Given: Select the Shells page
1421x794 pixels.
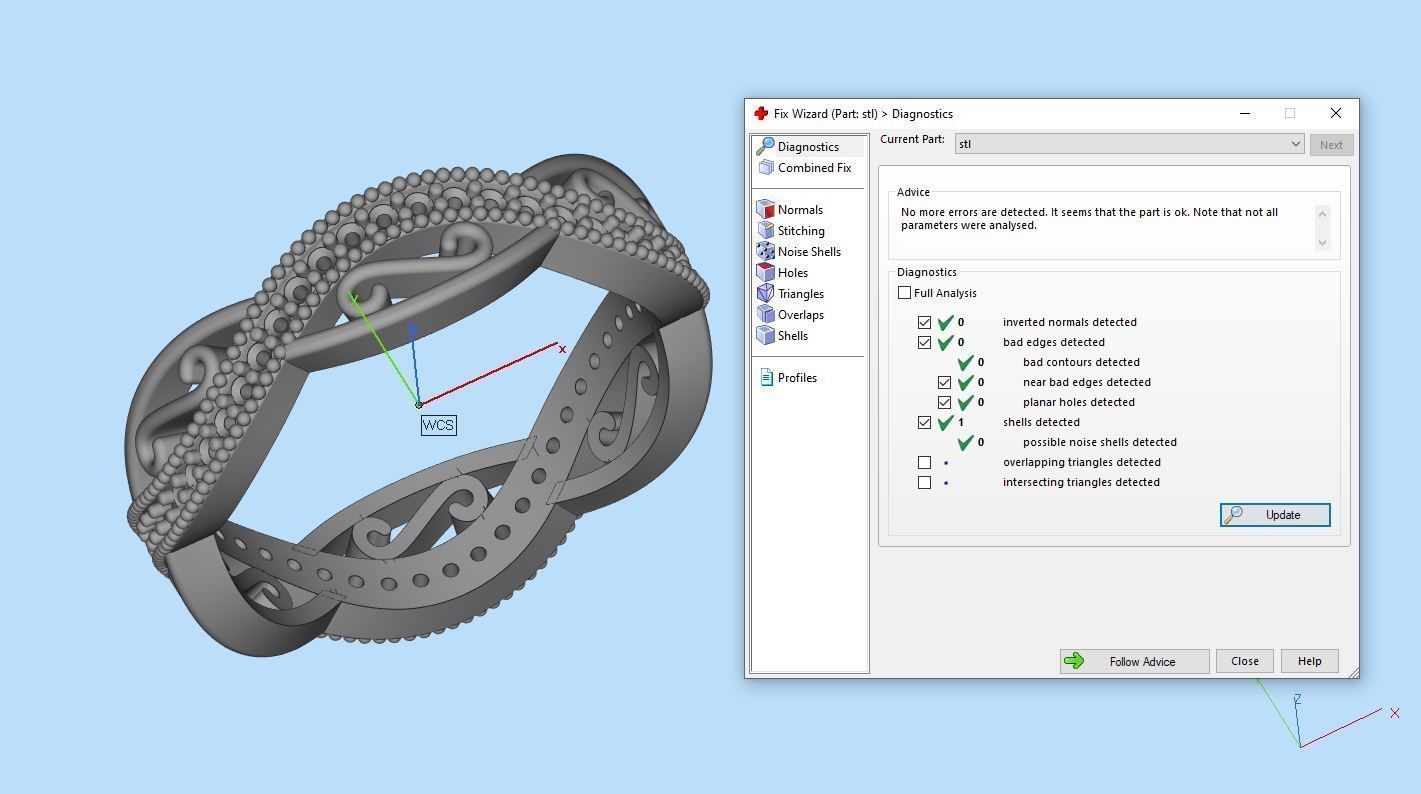Looking at the screenshot, I should pos(793,336).
